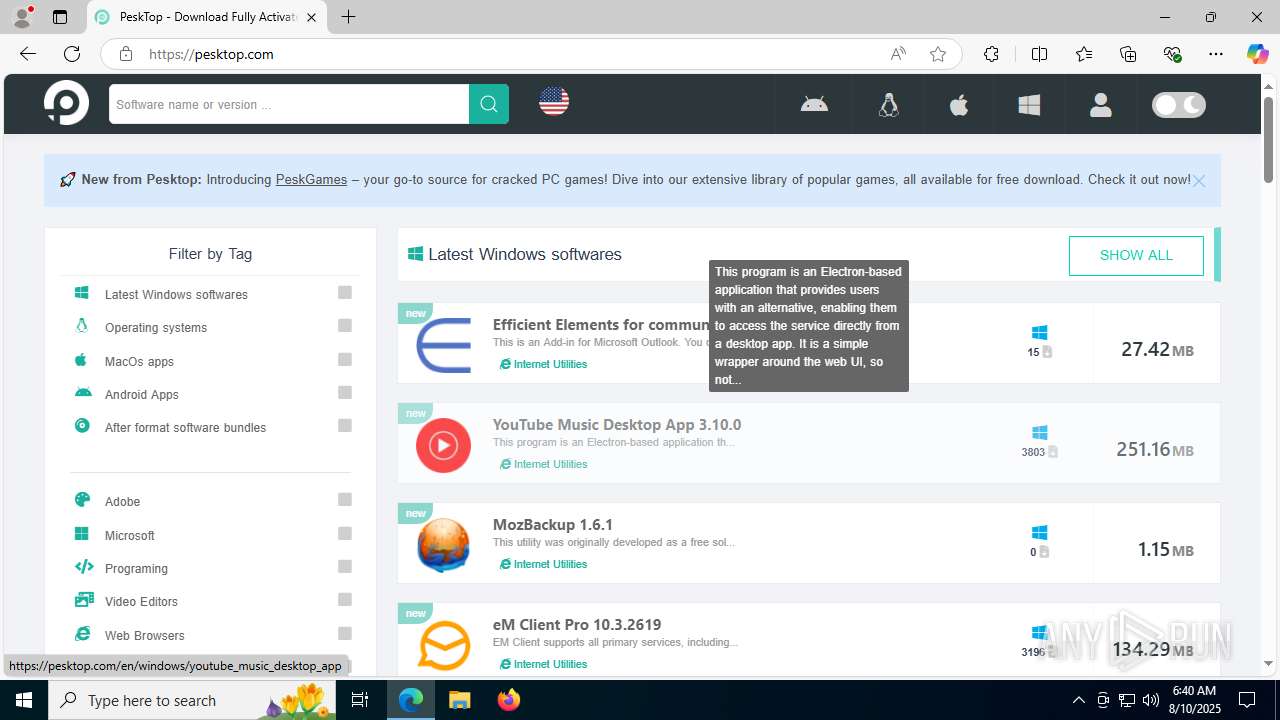Check the Android Apps filter box

coord(345,392)
